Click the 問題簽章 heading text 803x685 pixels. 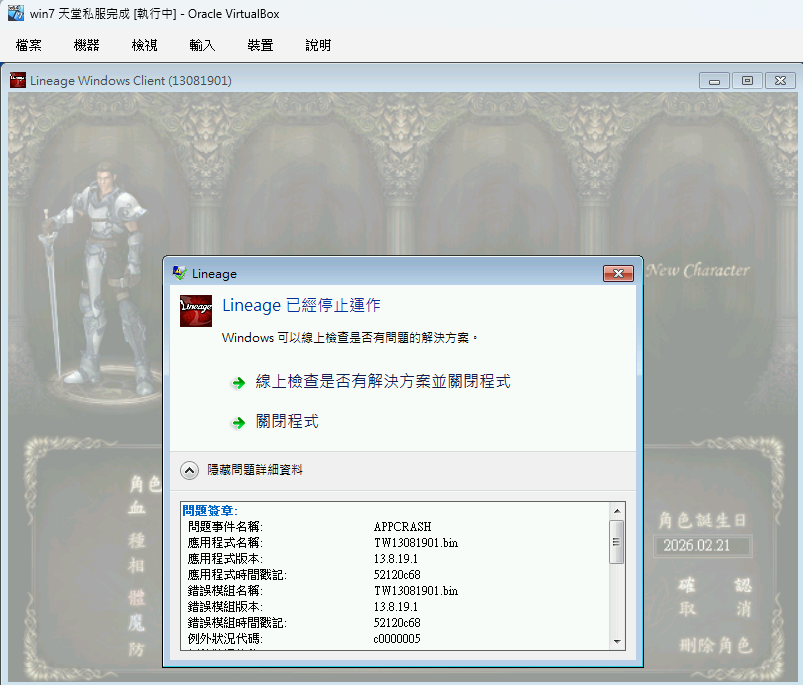tap(210, 510)
